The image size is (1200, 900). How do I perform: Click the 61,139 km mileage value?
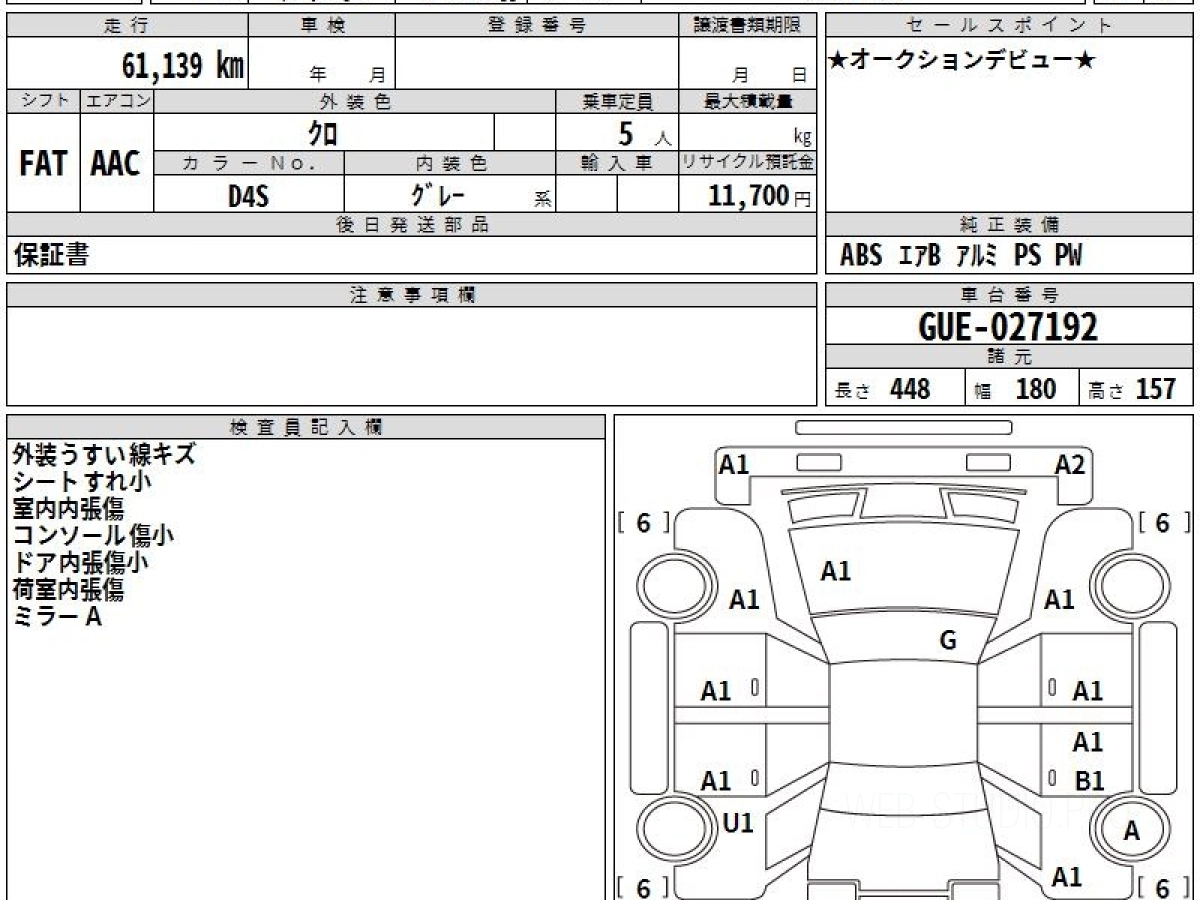coord(183,66)
